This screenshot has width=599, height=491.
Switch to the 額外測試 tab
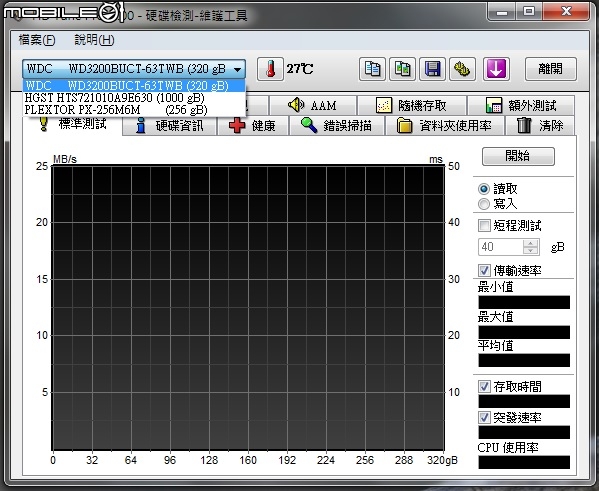tap(521, 105)
